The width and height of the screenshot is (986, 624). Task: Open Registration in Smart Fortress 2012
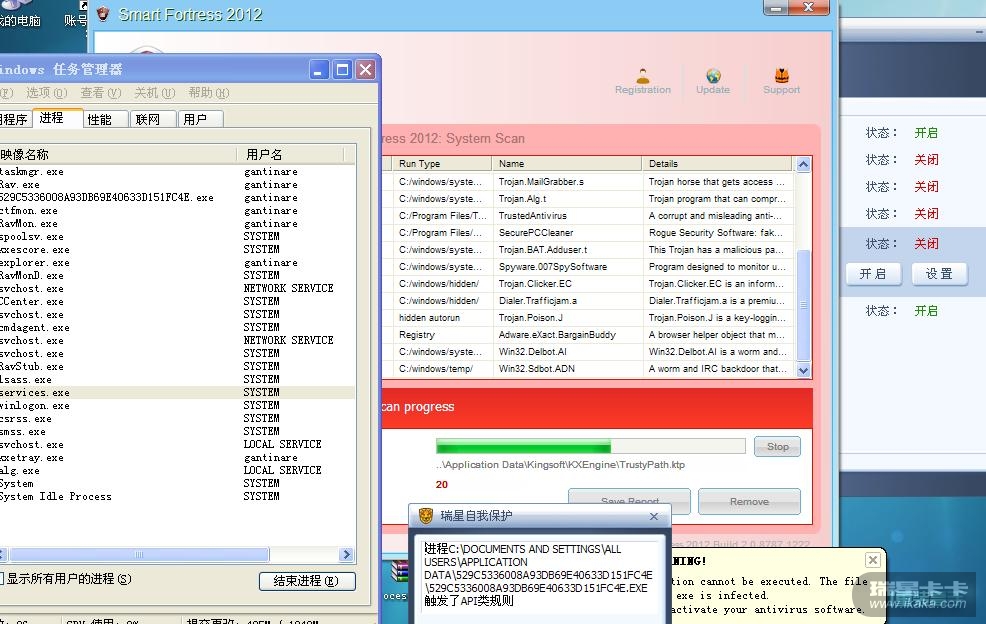click(643, 82)
